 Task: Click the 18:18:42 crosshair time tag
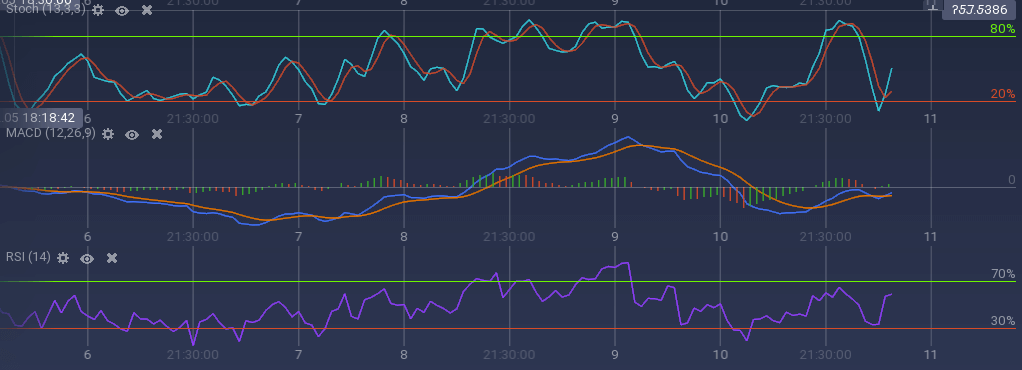pyautogui.click(x=42, y=118)
